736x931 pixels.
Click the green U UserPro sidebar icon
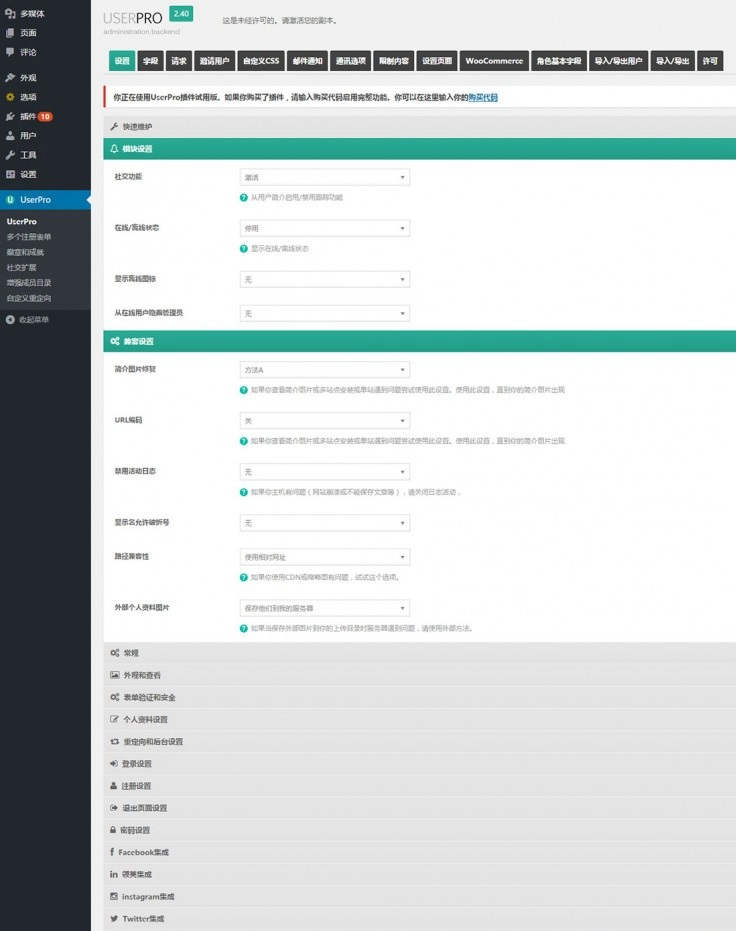pos(10,200)
